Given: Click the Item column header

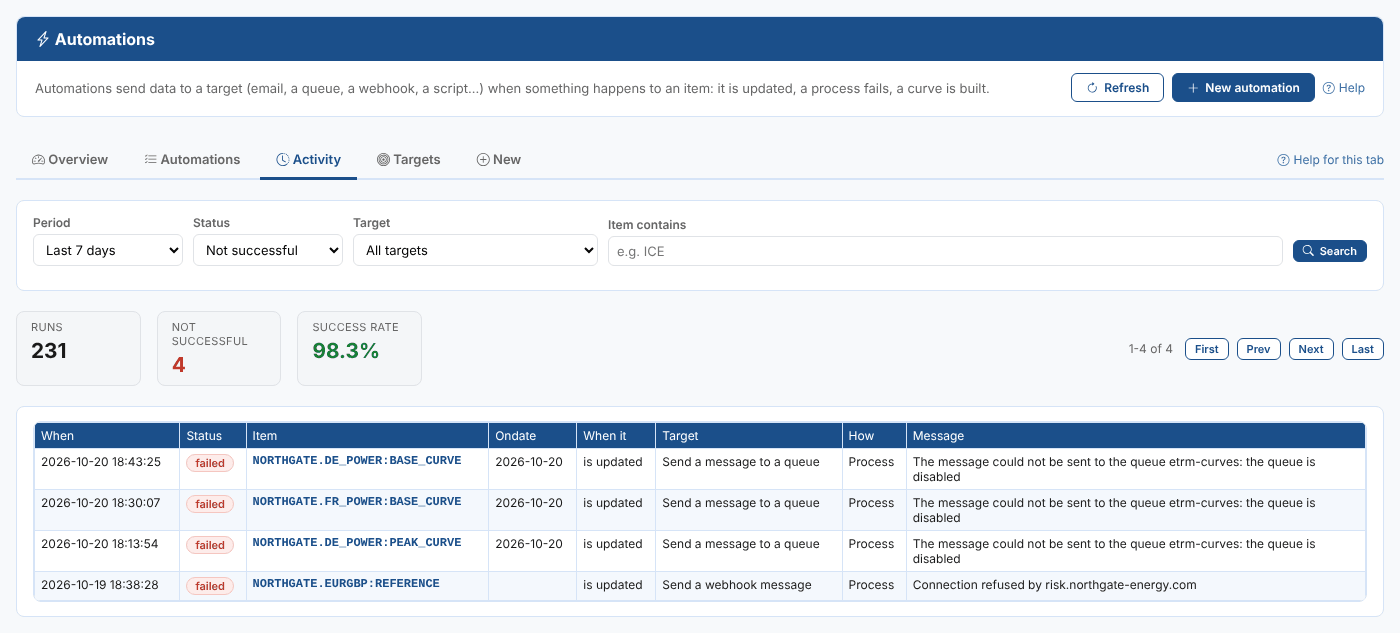Looking at the screenshot, I should point(367,436).
